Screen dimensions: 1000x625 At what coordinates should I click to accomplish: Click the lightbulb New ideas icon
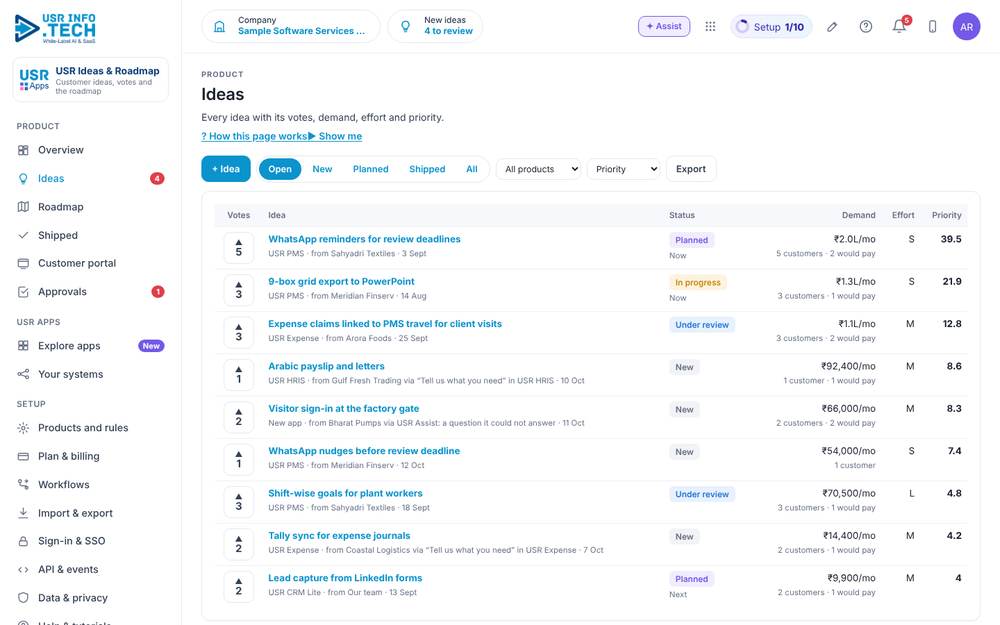click(405, 26)
